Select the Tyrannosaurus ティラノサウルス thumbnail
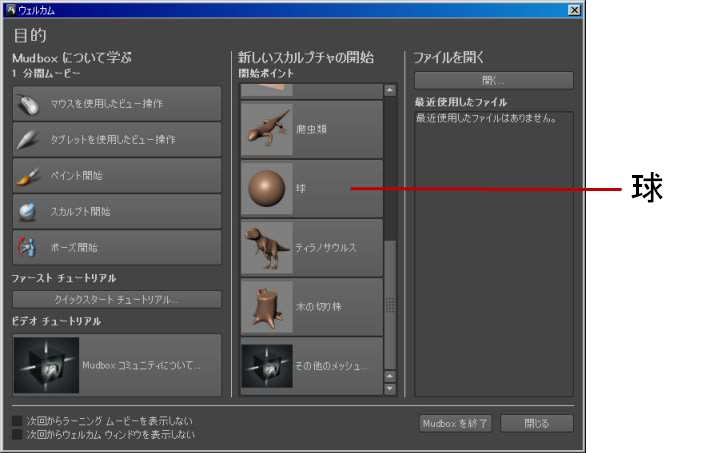 [x=267, y=247]
